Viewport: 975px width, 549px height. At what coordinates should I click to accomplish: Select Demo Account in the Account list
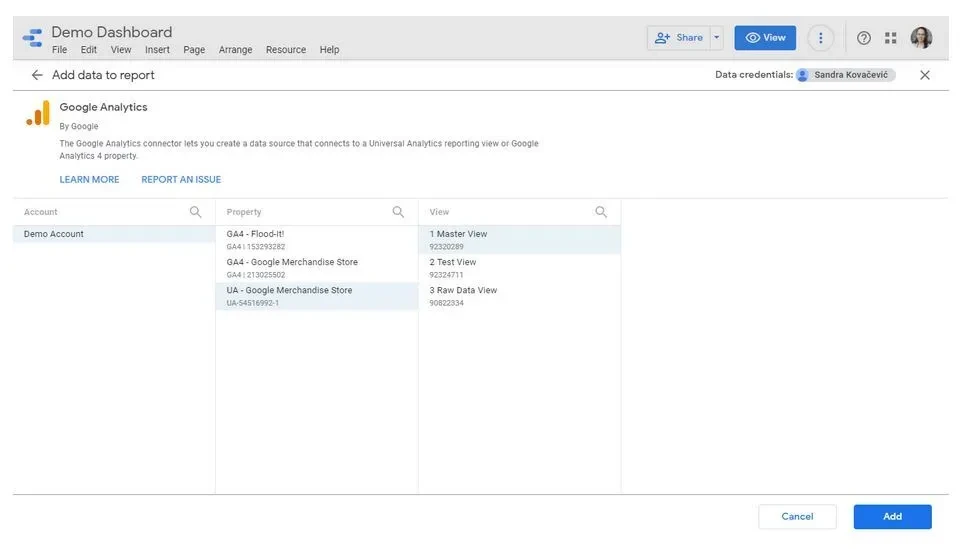pyautogui.click(x=114, y=234)
